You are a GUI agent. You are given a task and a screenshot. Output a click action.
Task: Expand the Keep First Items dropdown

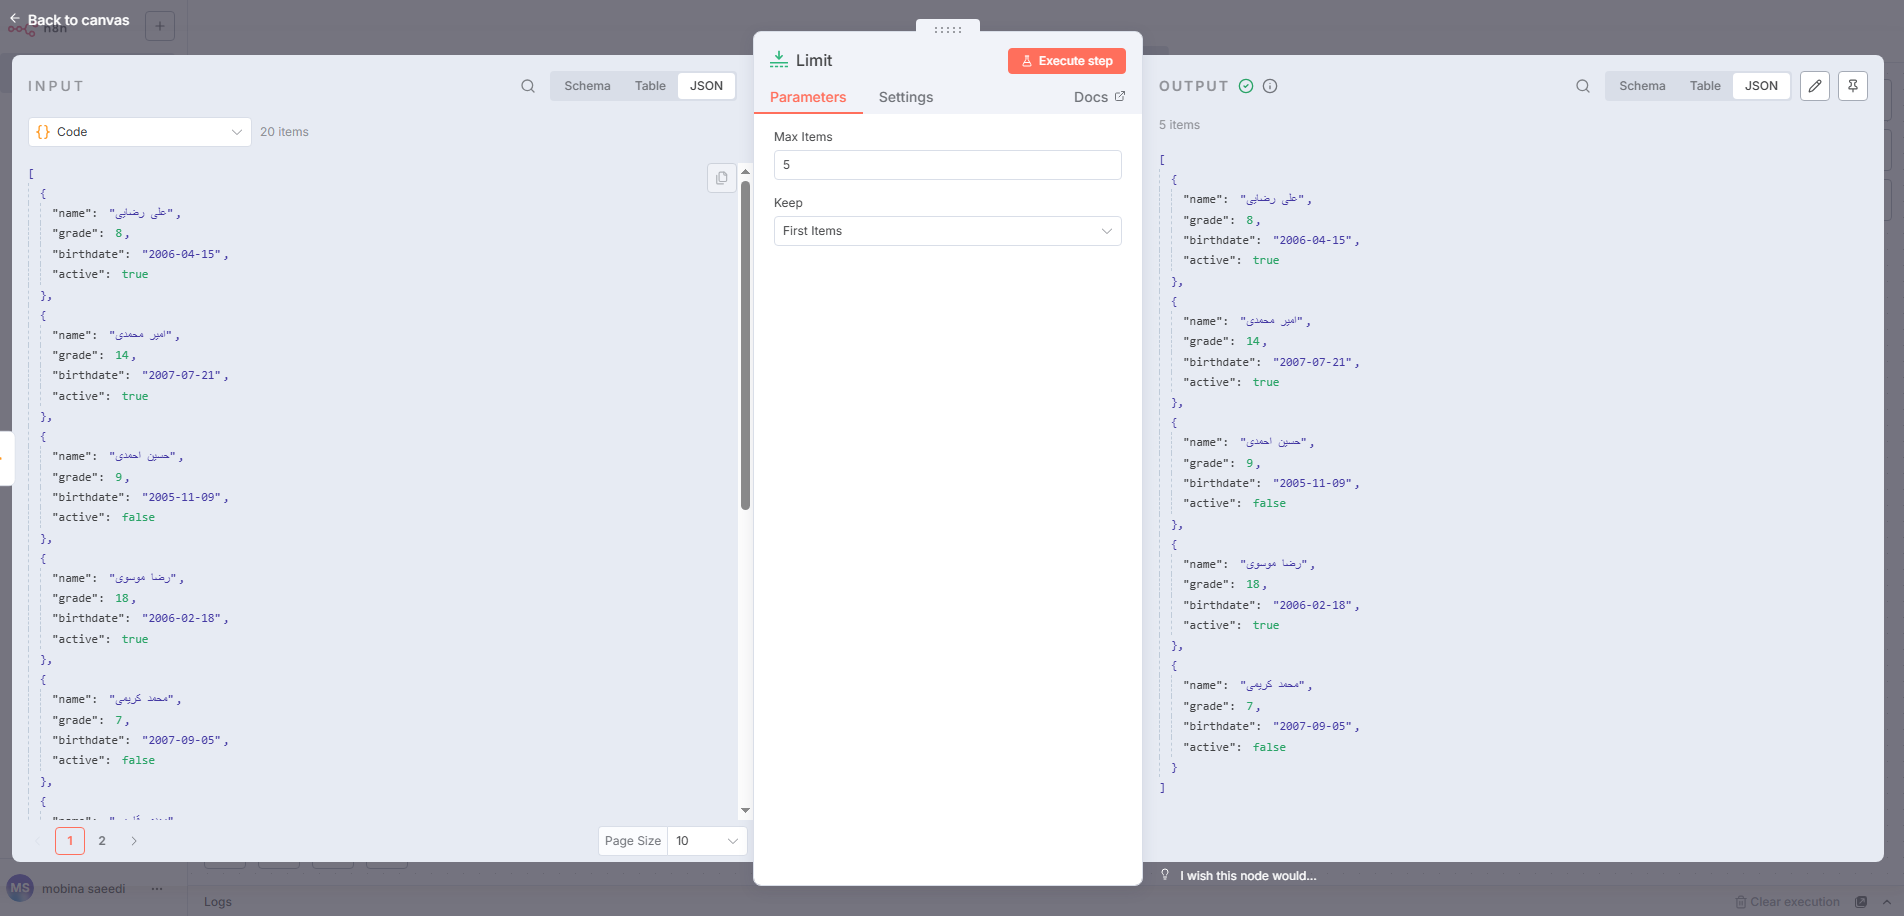(947, 231)
